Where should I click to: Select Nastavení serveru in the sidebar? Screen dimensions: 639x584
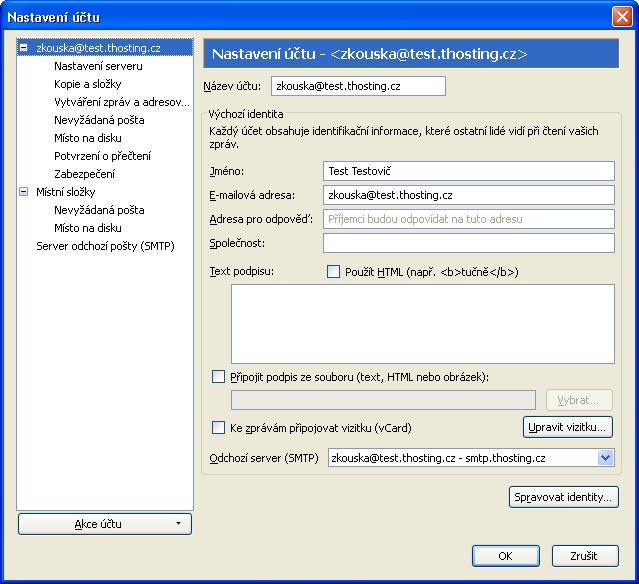(x=98, y=66)
